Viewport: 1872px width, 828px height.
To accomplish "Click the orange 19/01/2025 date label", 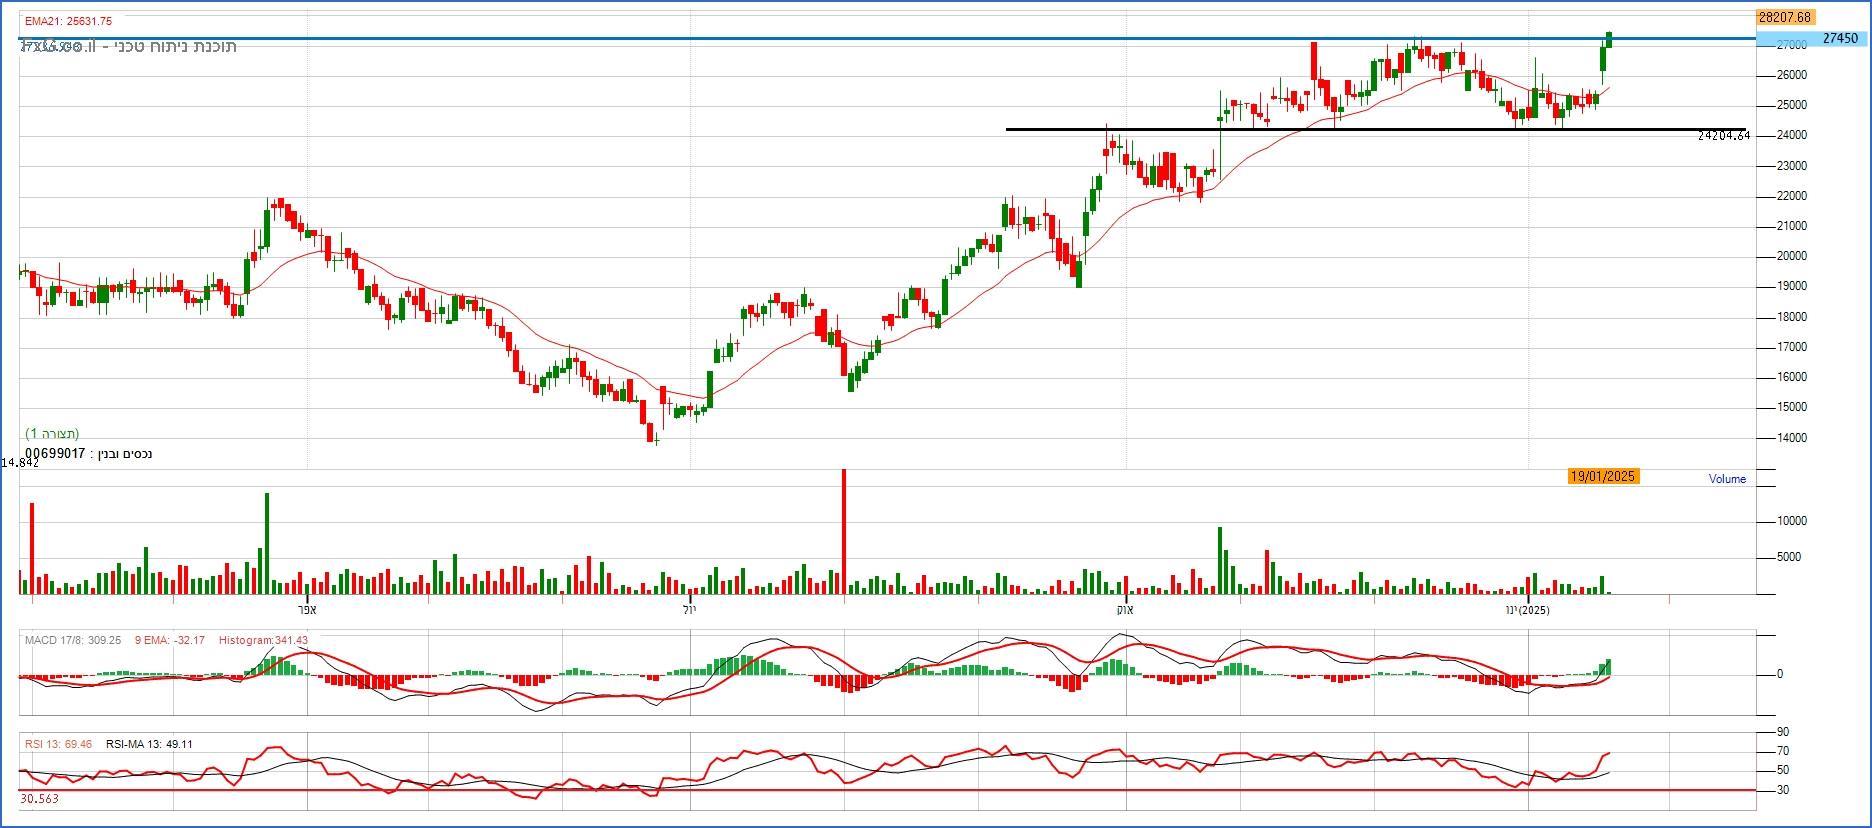I will click(1602, 476).
